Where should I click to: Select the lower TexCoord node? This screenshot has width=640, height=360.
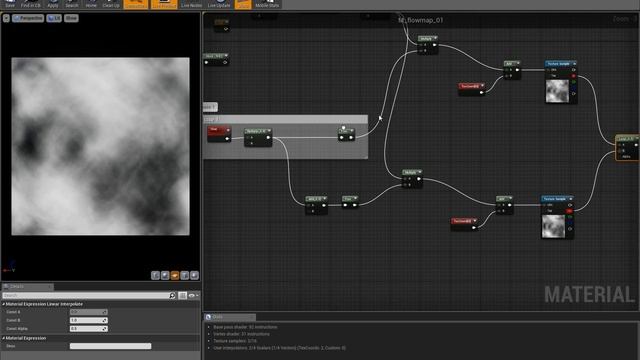click(x=464, y=224)
